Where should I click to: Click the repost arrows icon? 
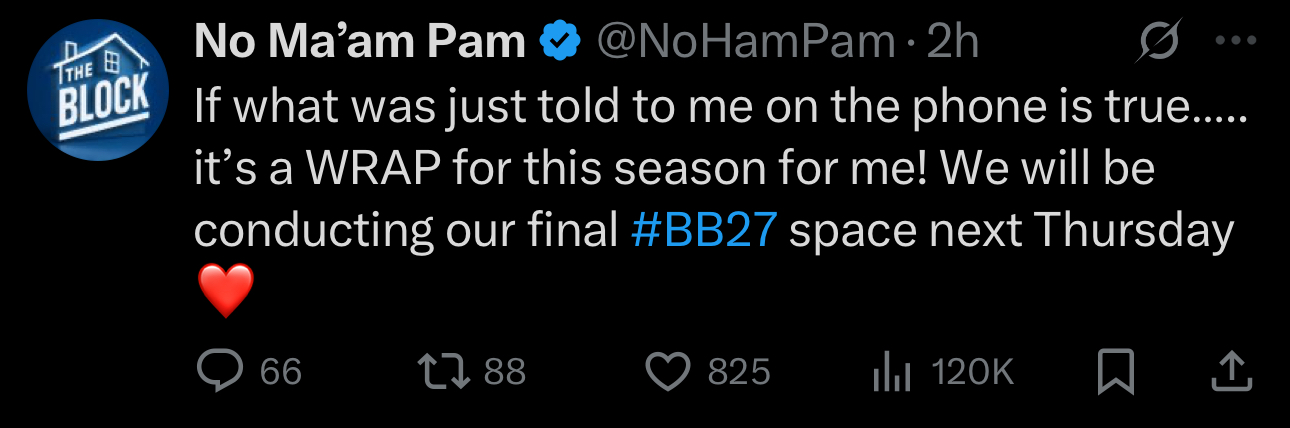click(x=448, y=373)
